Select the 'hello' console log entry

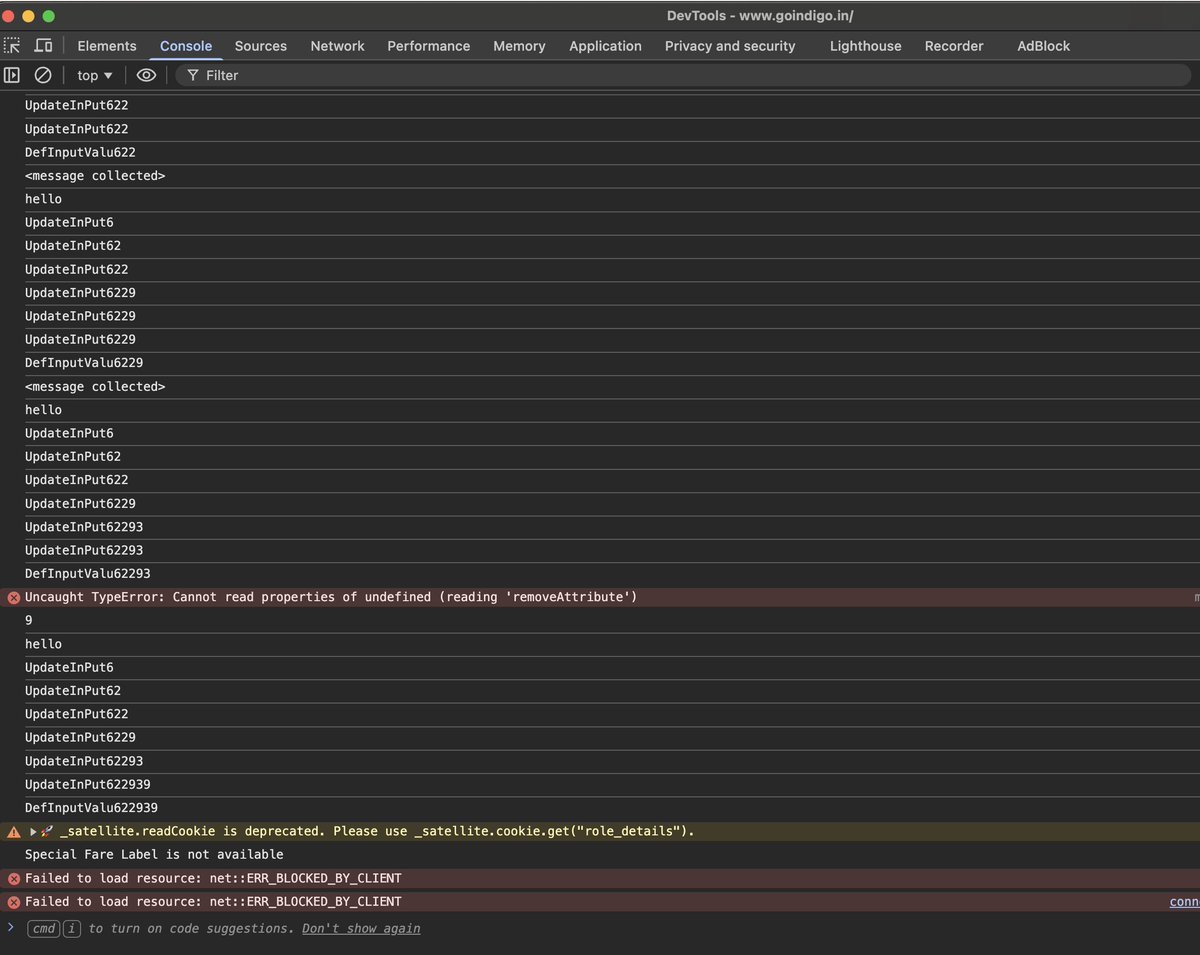43,199
